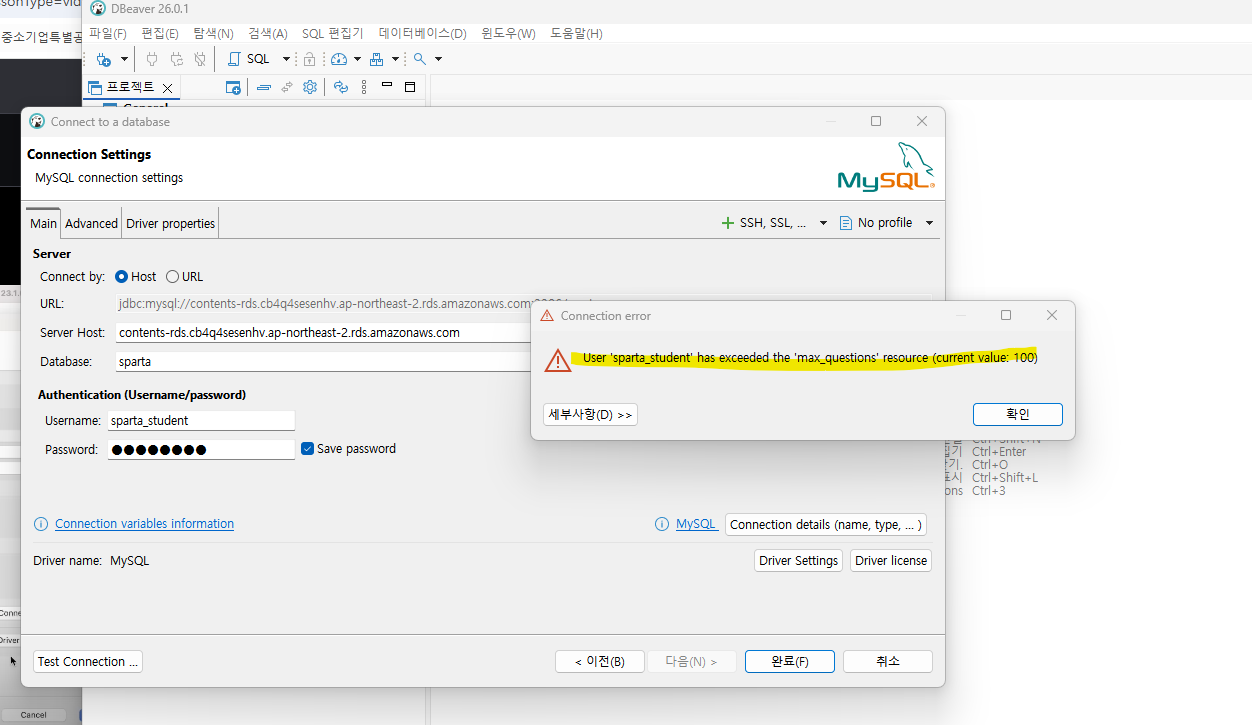This screenshot has width=1252, height=725.
Task: Click the magnifier search toolbar icon
Action: coord(420,59)
